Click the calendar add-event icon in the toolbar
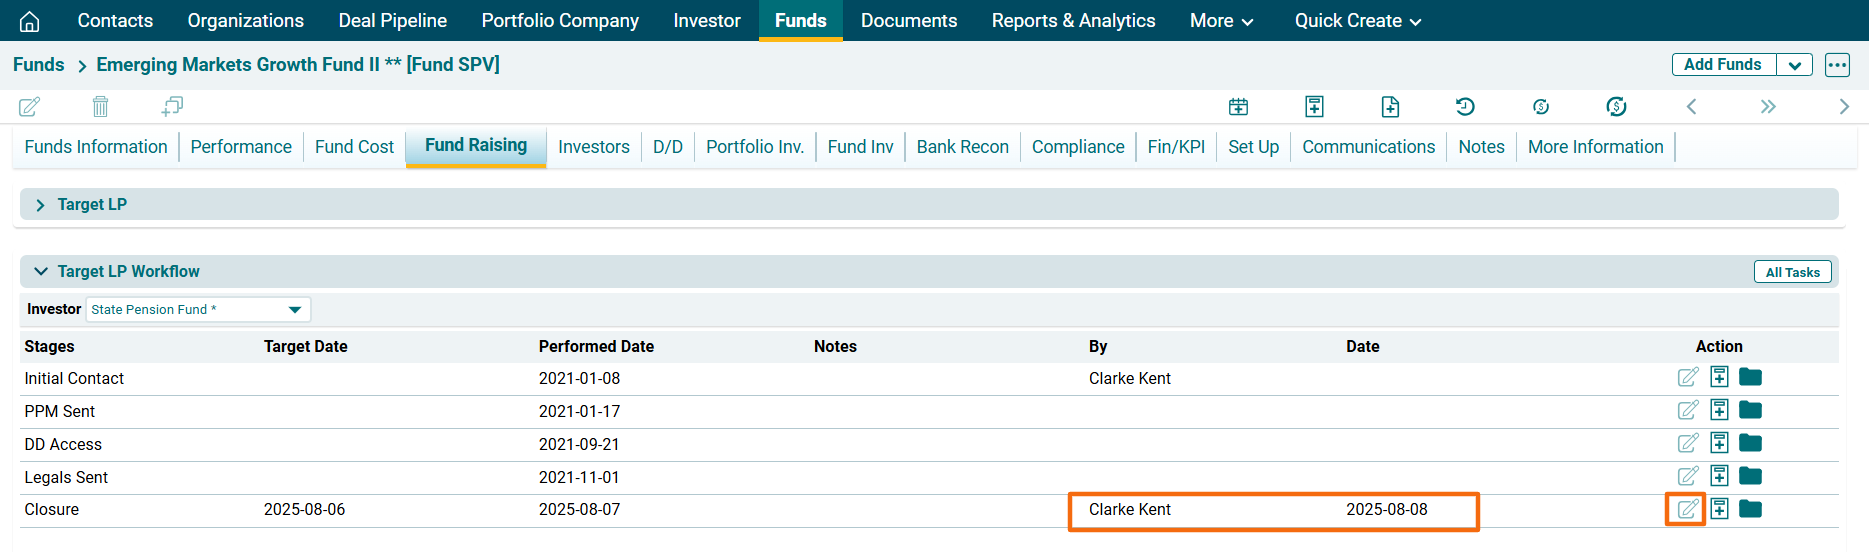 point(1238,106)
